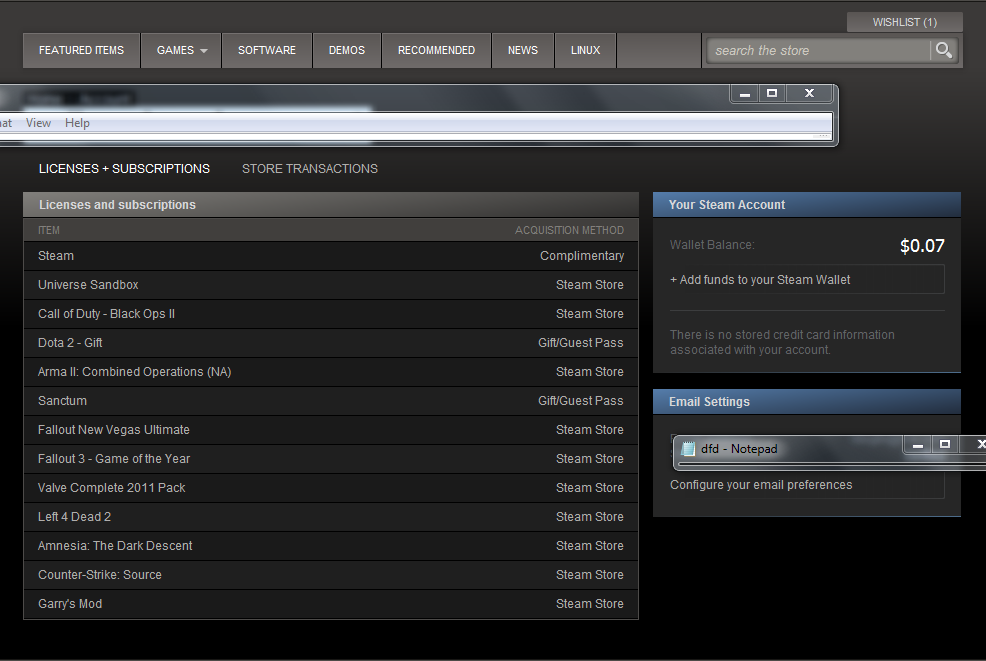Click the $0.07 wallet balance

[x=922, y=245]
